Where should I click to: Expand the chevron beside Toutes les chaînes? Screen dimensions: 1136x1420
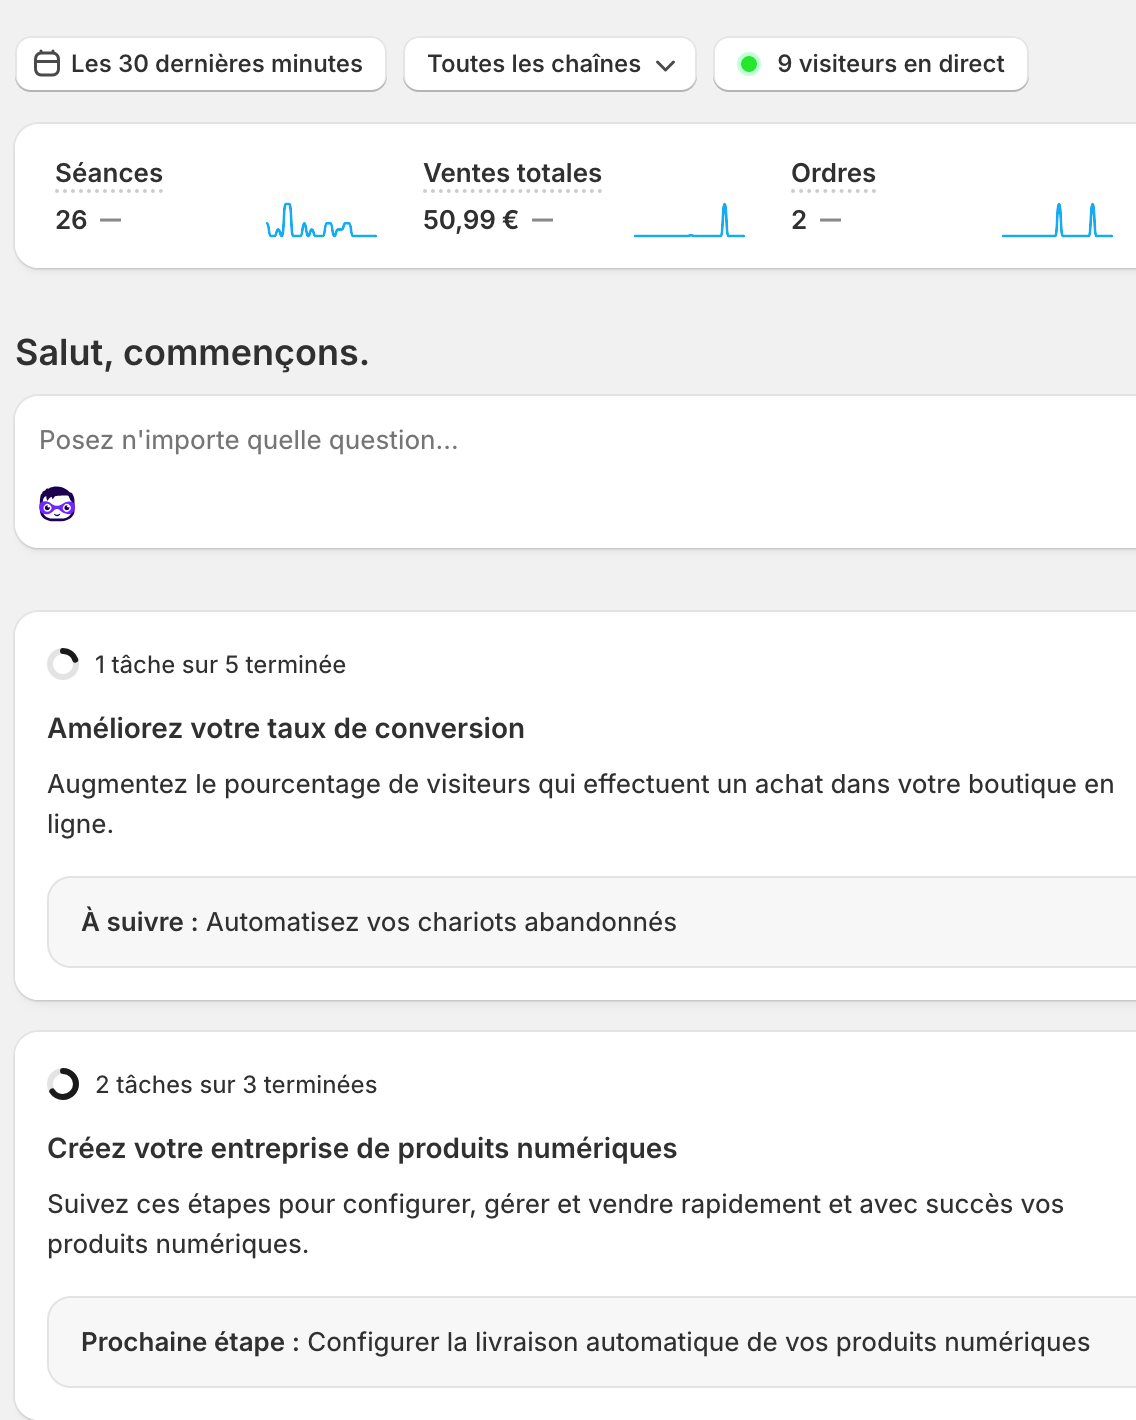click(x=666, y=65)
